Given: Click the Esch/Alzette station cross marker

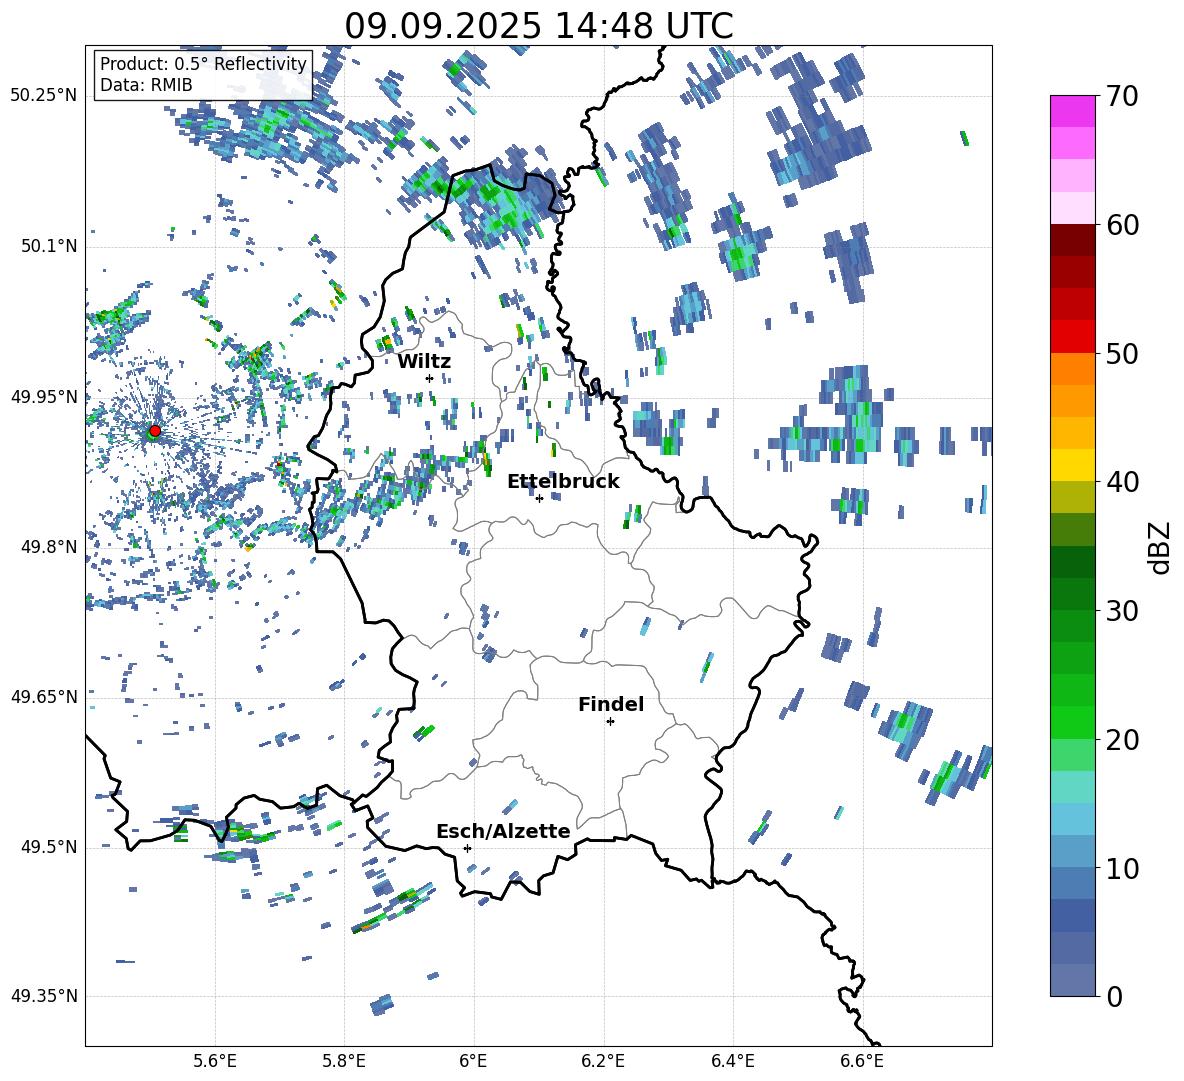Looking at the screenshot, I should (467, 848).
